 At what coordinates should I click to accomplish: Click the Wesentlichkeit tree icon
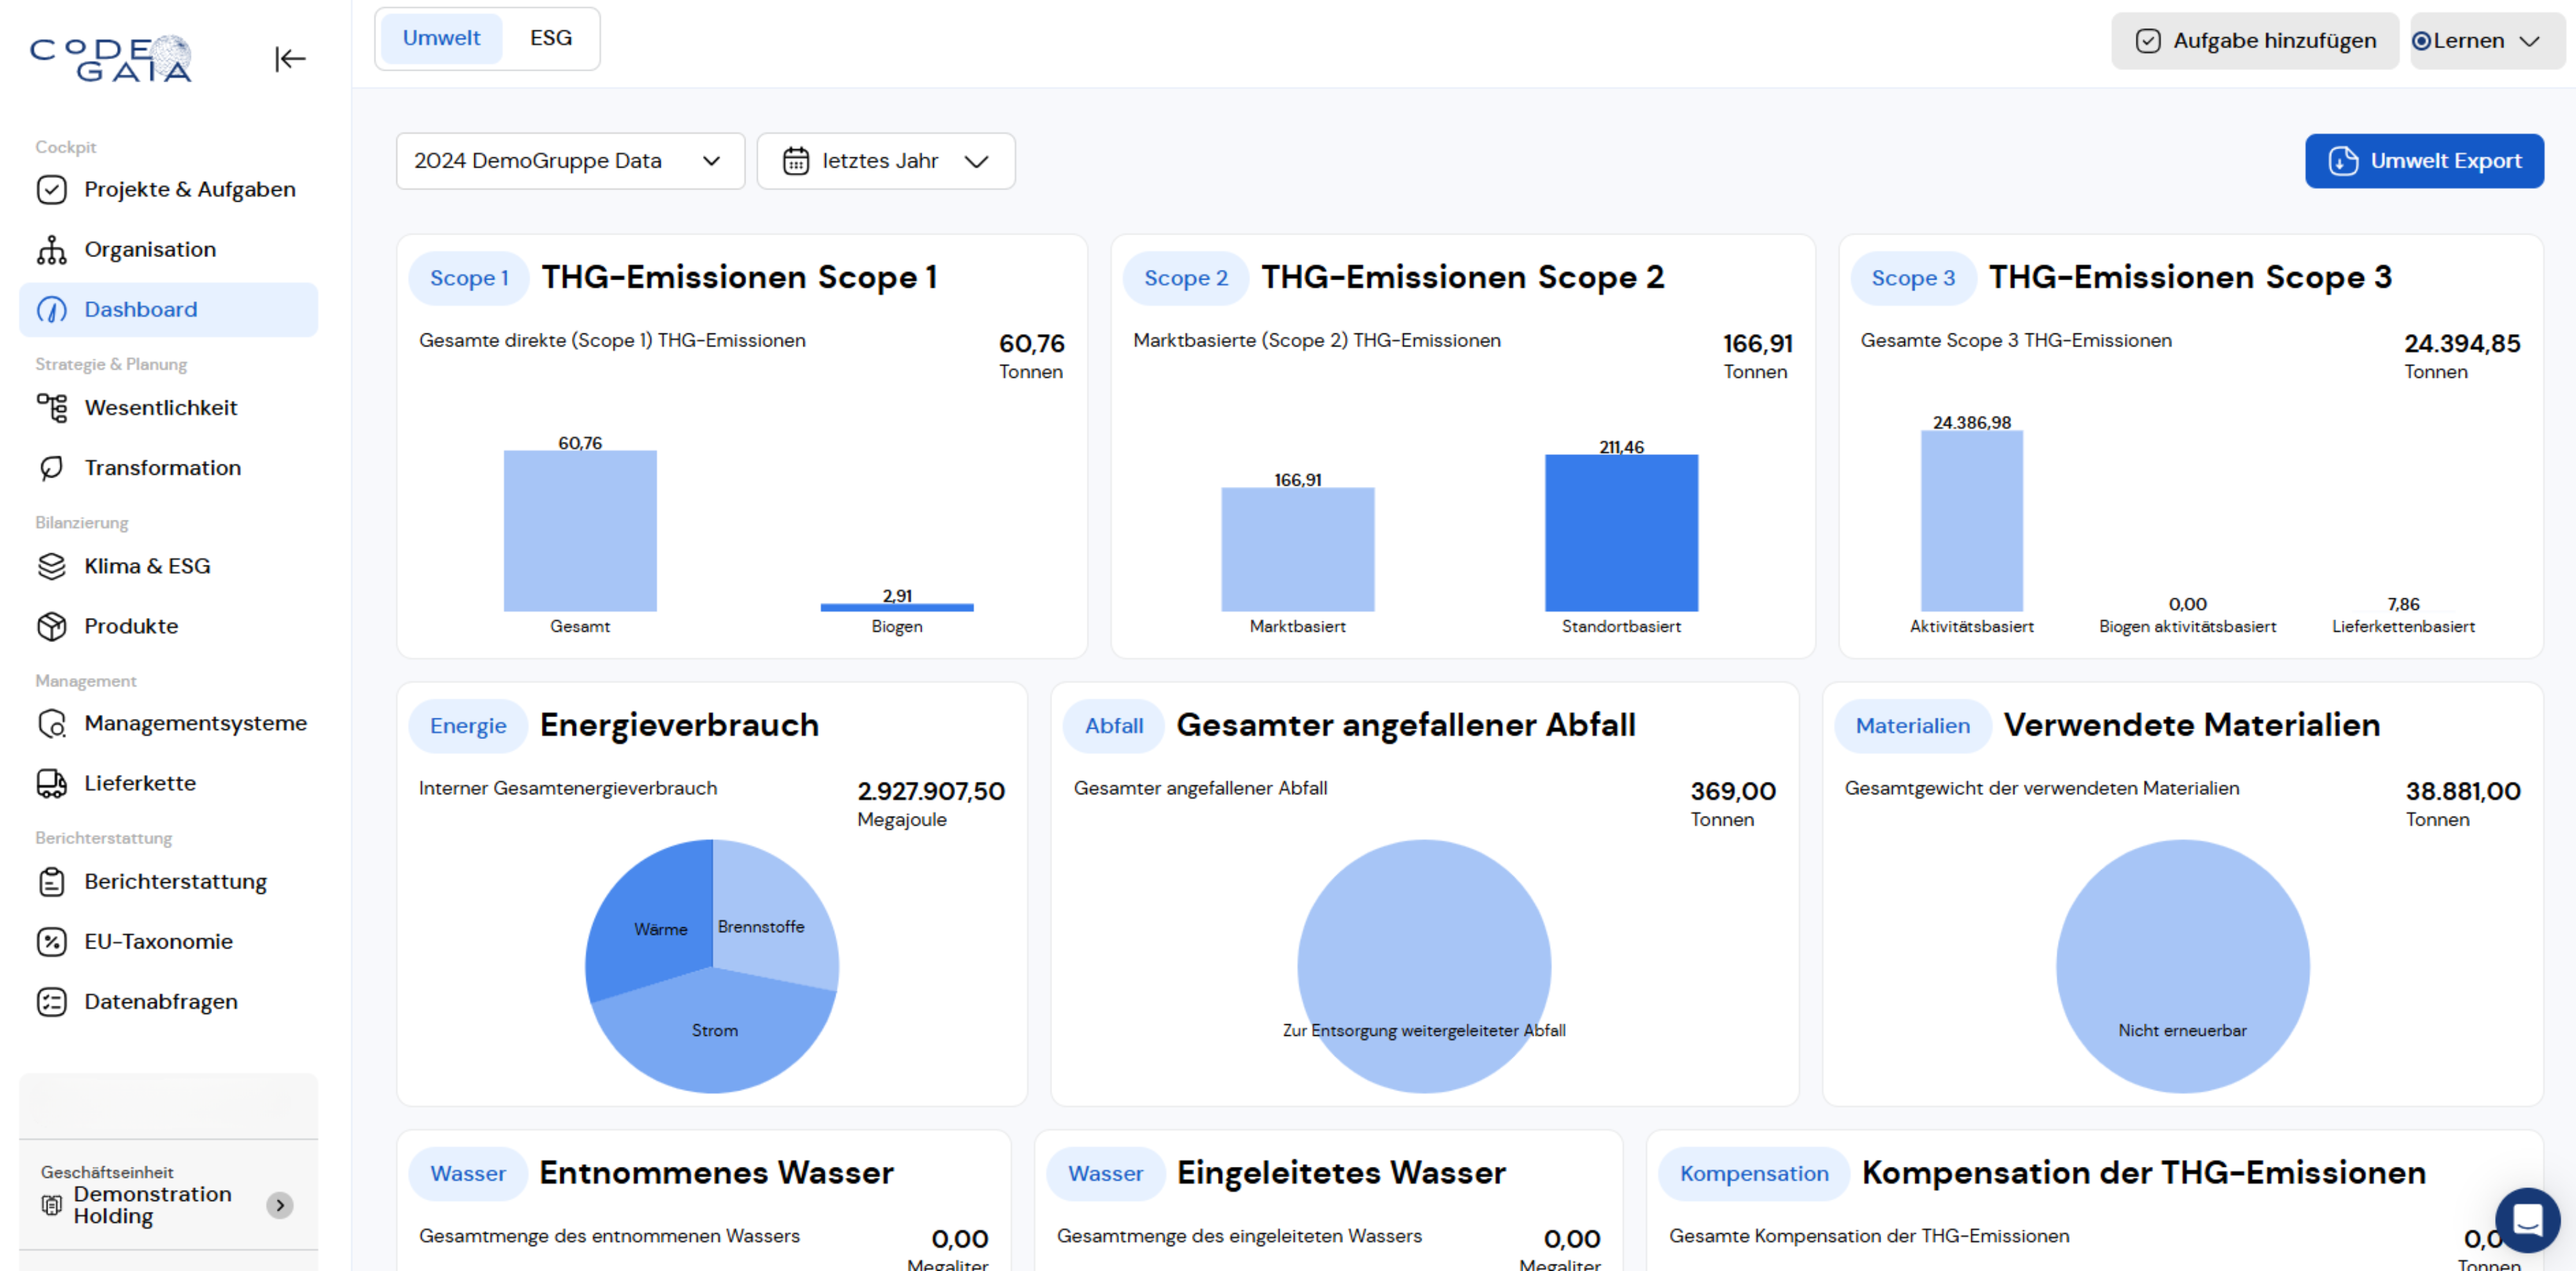pyautogui.click(x=51, y=408)
